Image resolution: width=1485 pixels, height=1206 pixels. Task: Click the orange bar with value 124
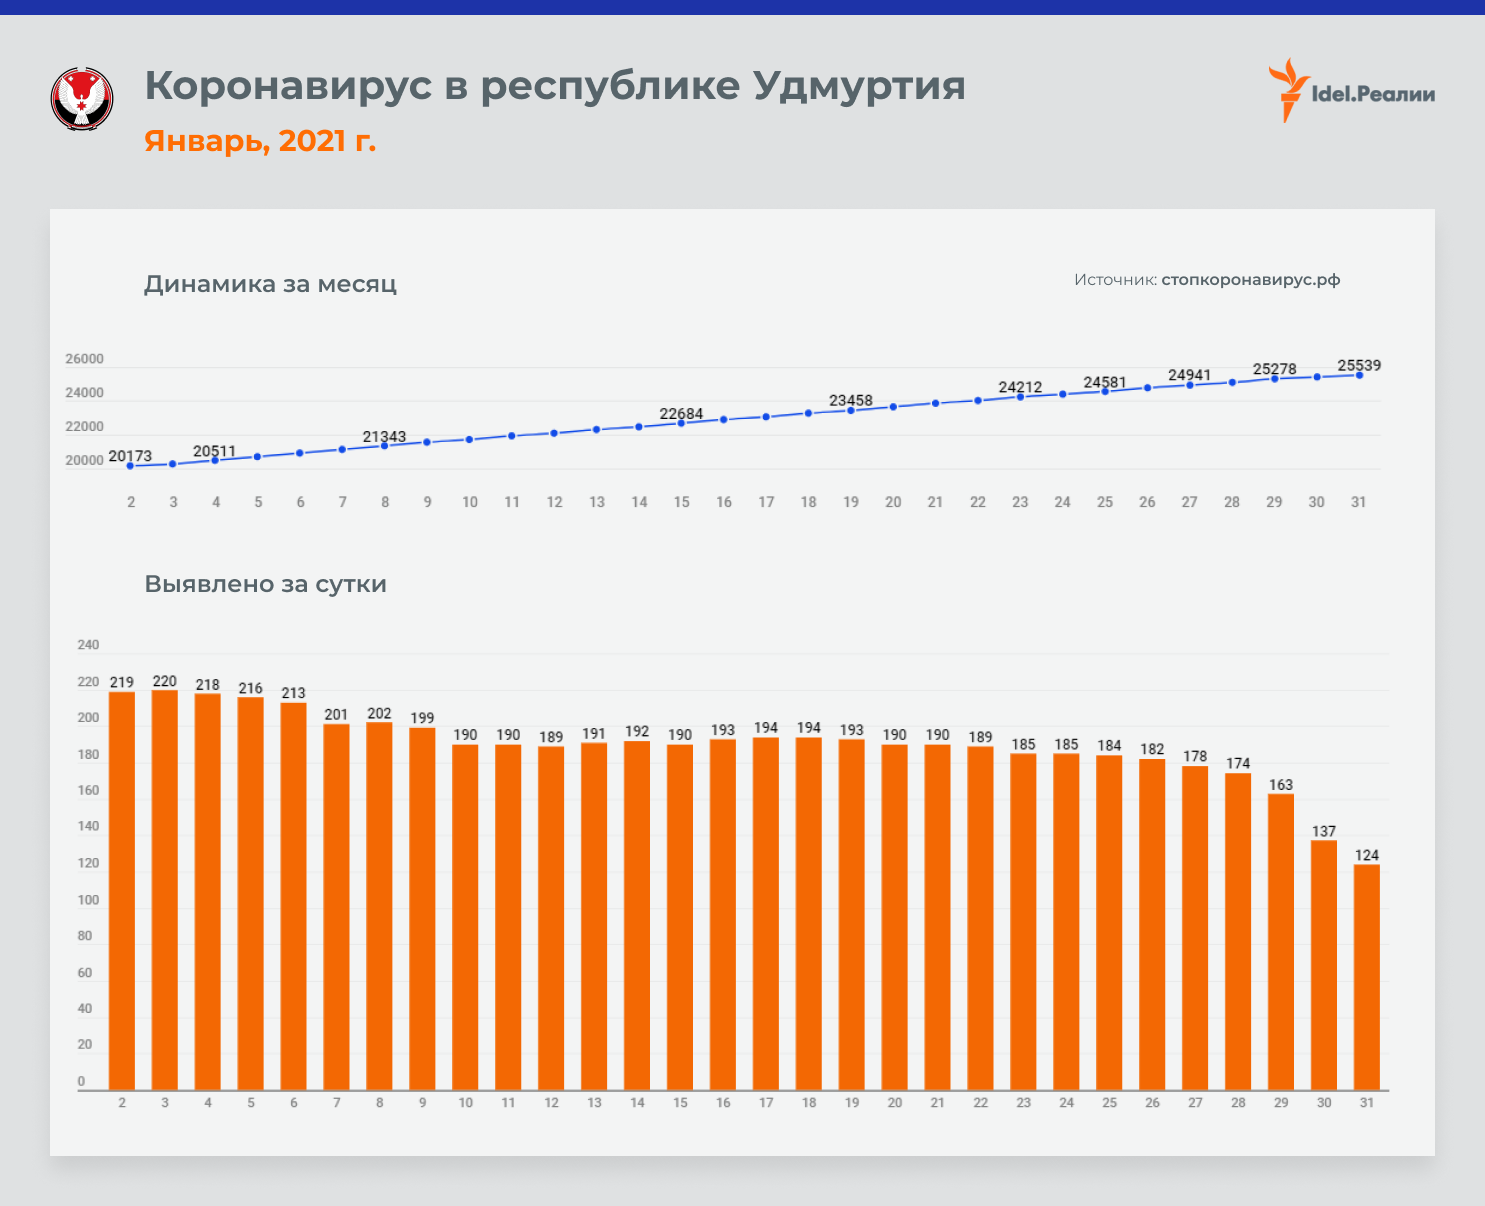(1366, 976)
